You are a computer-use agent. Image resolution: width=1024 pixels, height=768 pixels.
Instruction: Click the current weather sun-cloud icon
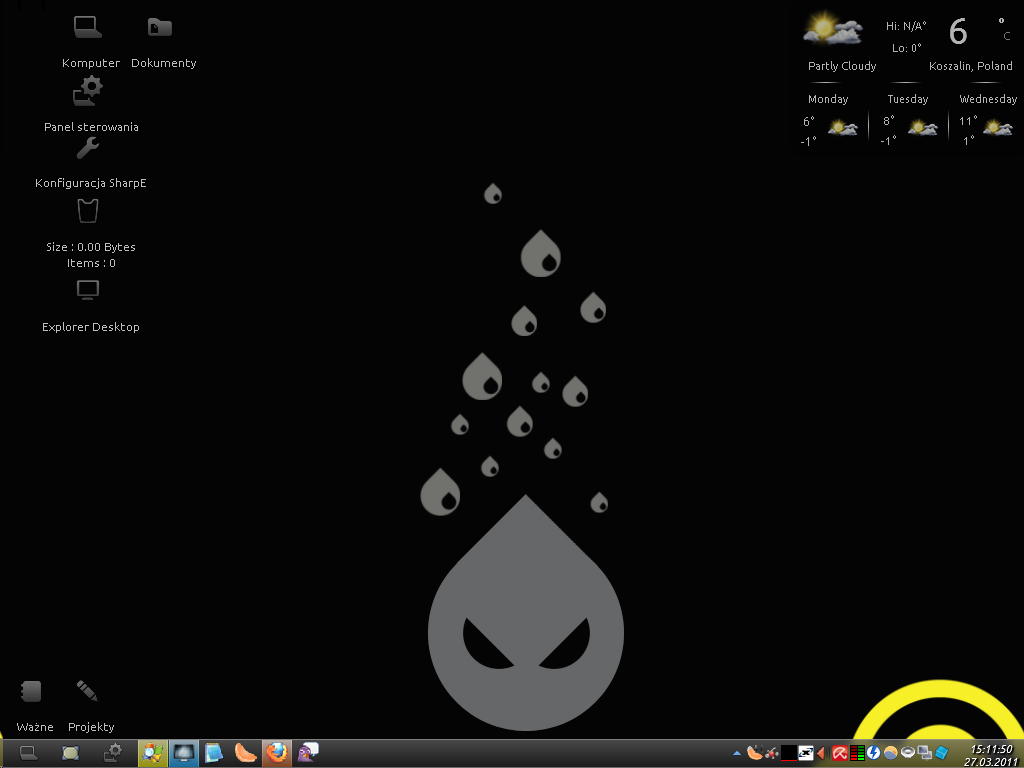tap(833, 29)
